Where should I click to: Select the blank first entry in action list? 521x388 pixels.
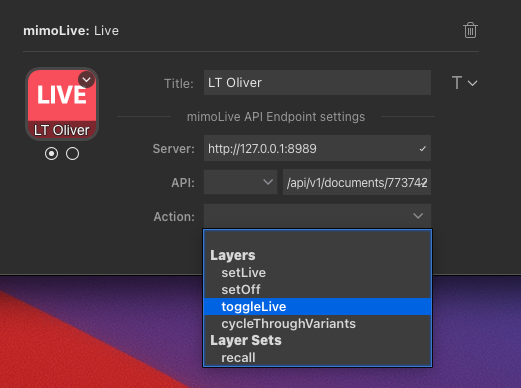pos(317,239)
